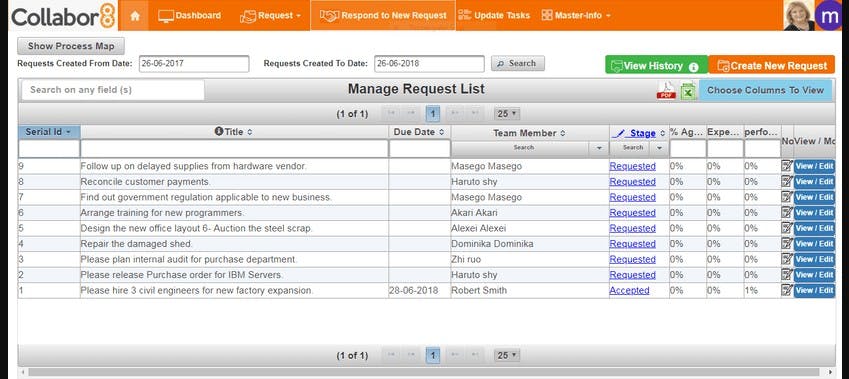Click the Search button by date fields

(x=518, y=63)
